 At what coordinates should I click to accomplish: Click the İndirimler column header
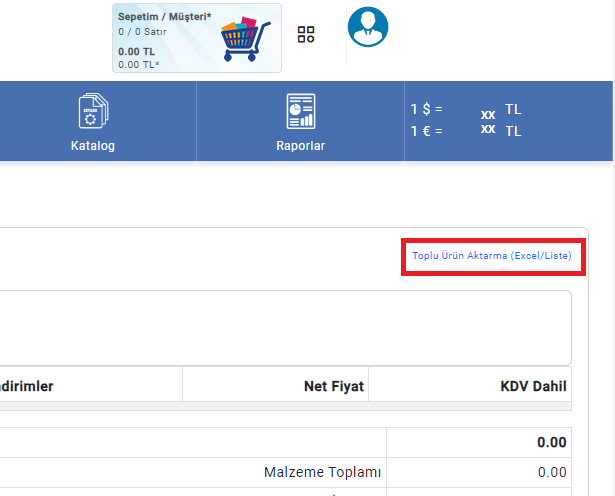30,386
